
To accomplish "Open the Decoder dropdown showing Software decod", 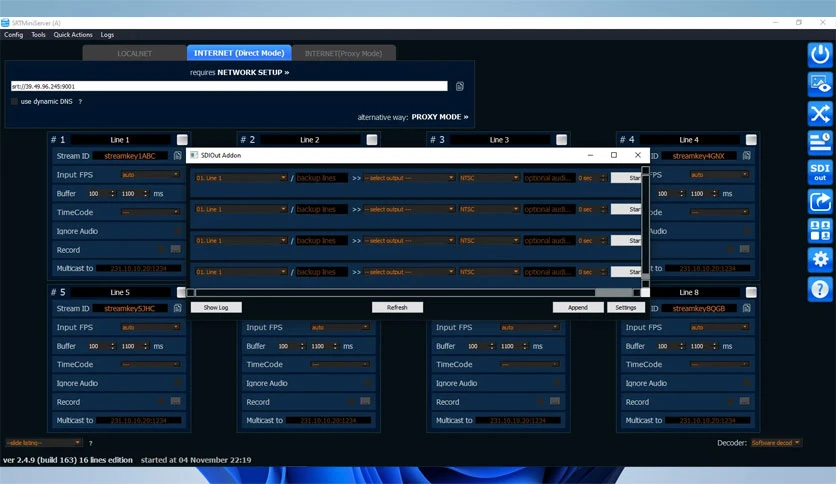I will pyautogui.click(x=776, y=443).
